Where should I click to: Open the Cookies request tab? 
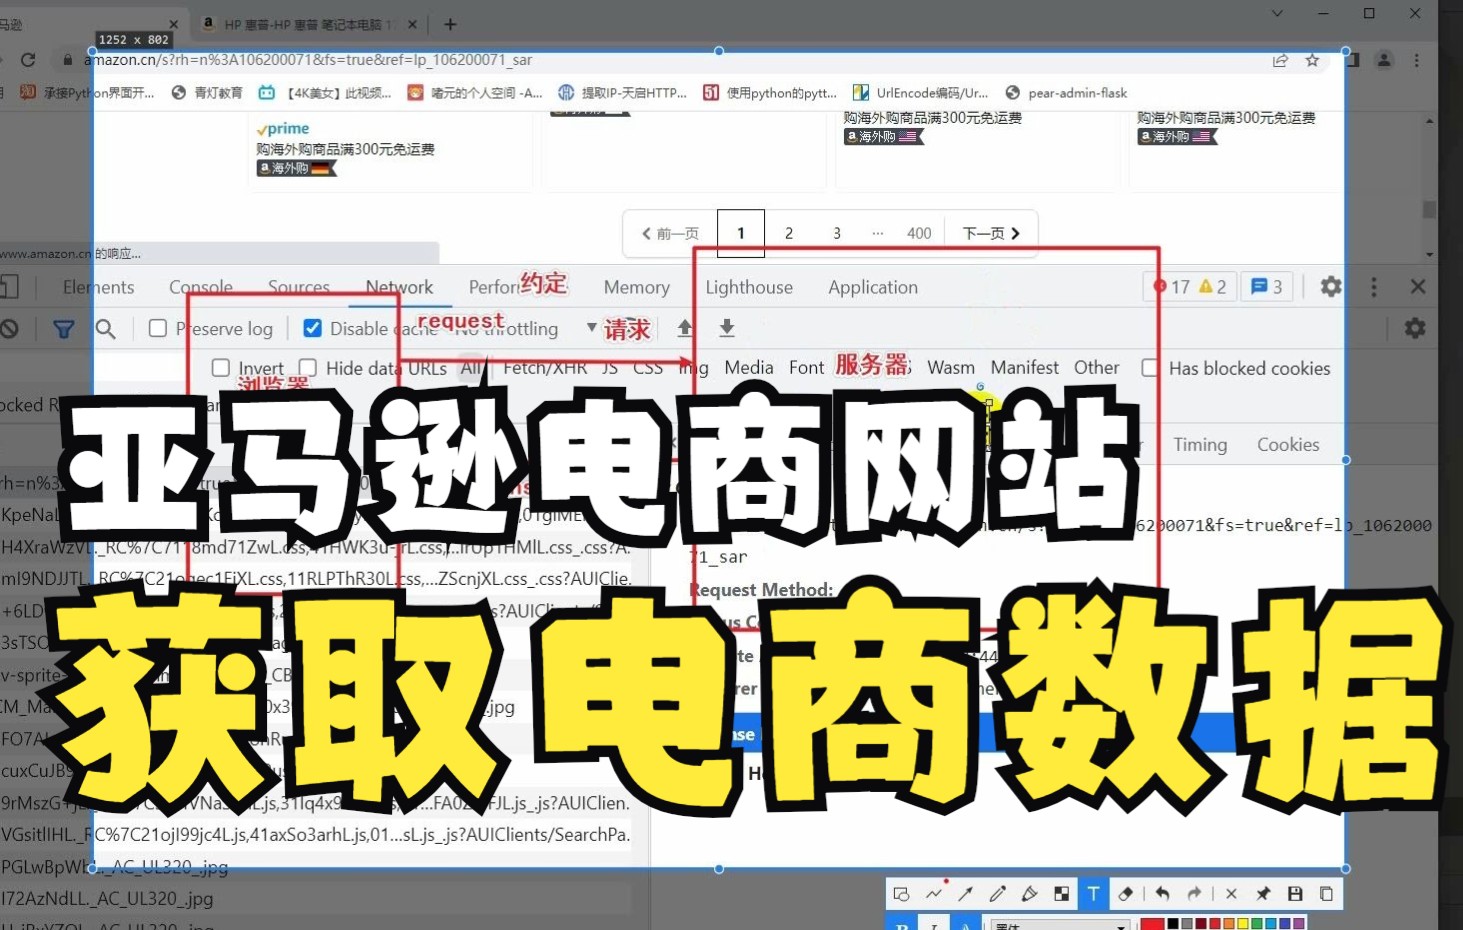tap(1288, 445)
